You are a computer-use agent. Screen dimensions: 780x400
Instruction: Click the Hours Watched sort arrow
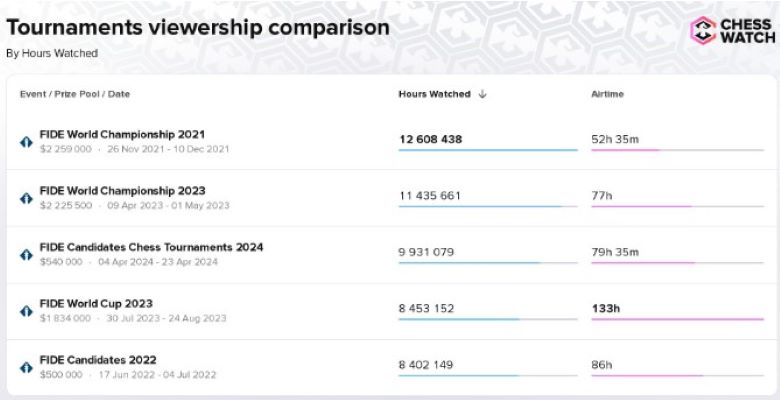(x=483, y=94)
